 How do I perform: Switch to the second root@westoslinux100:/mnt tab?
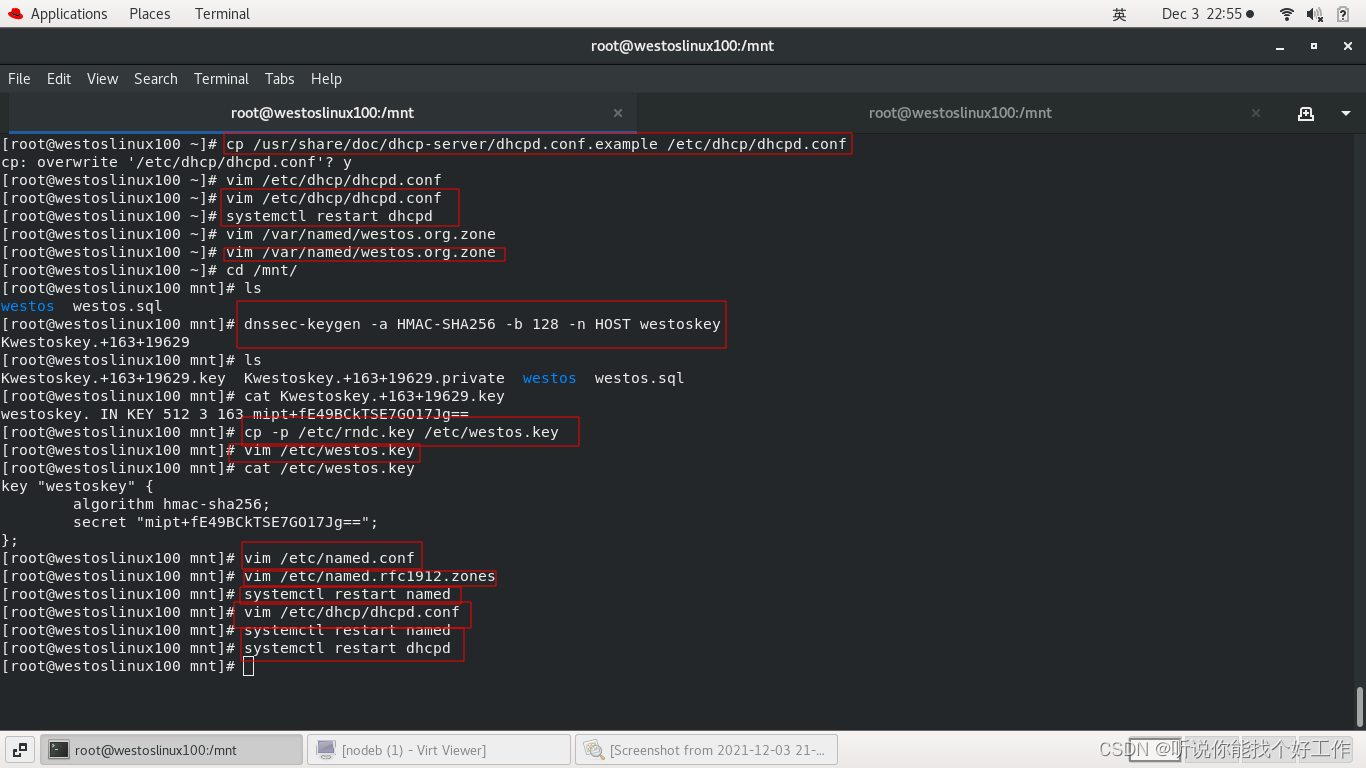click(x=960, y=113)
